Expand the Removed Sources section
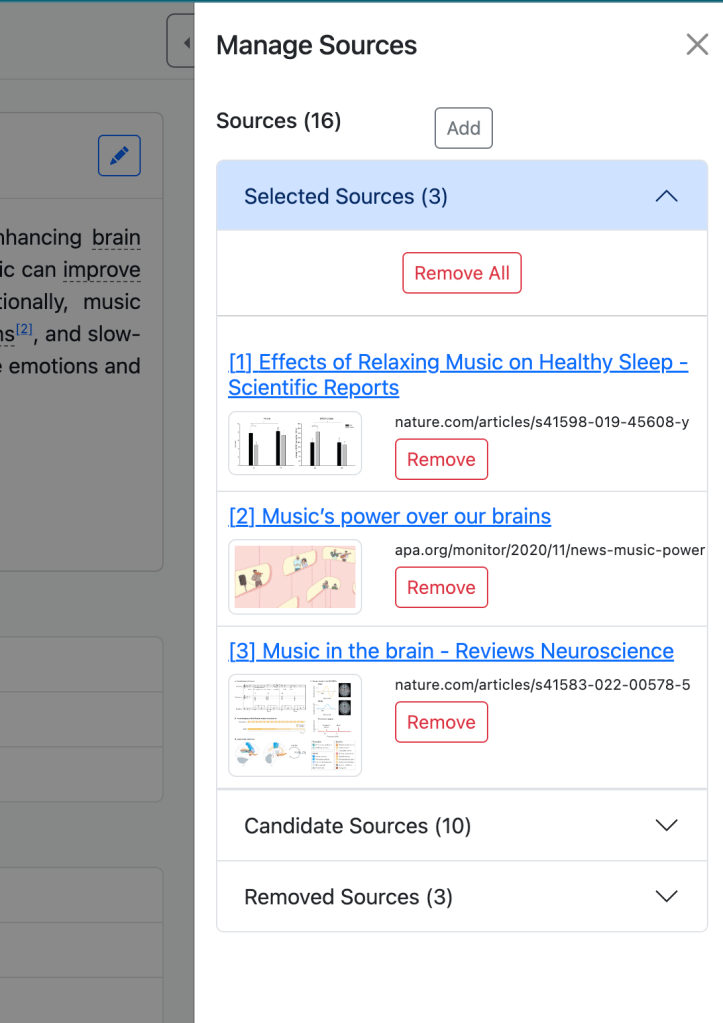The width and height of the screenshot is (723, 1023). [348, 897]
